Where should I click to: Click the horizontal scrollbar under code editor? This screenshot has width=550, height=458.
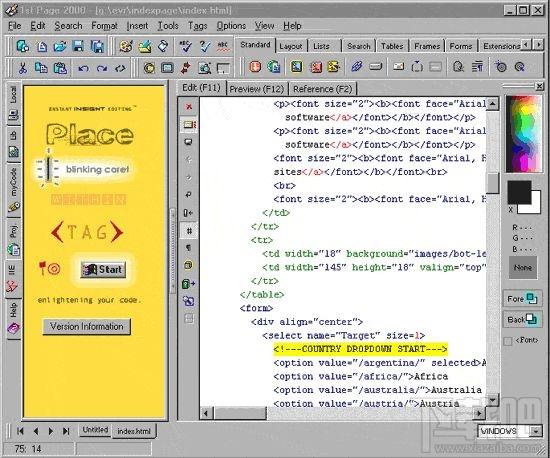(342, 413)
